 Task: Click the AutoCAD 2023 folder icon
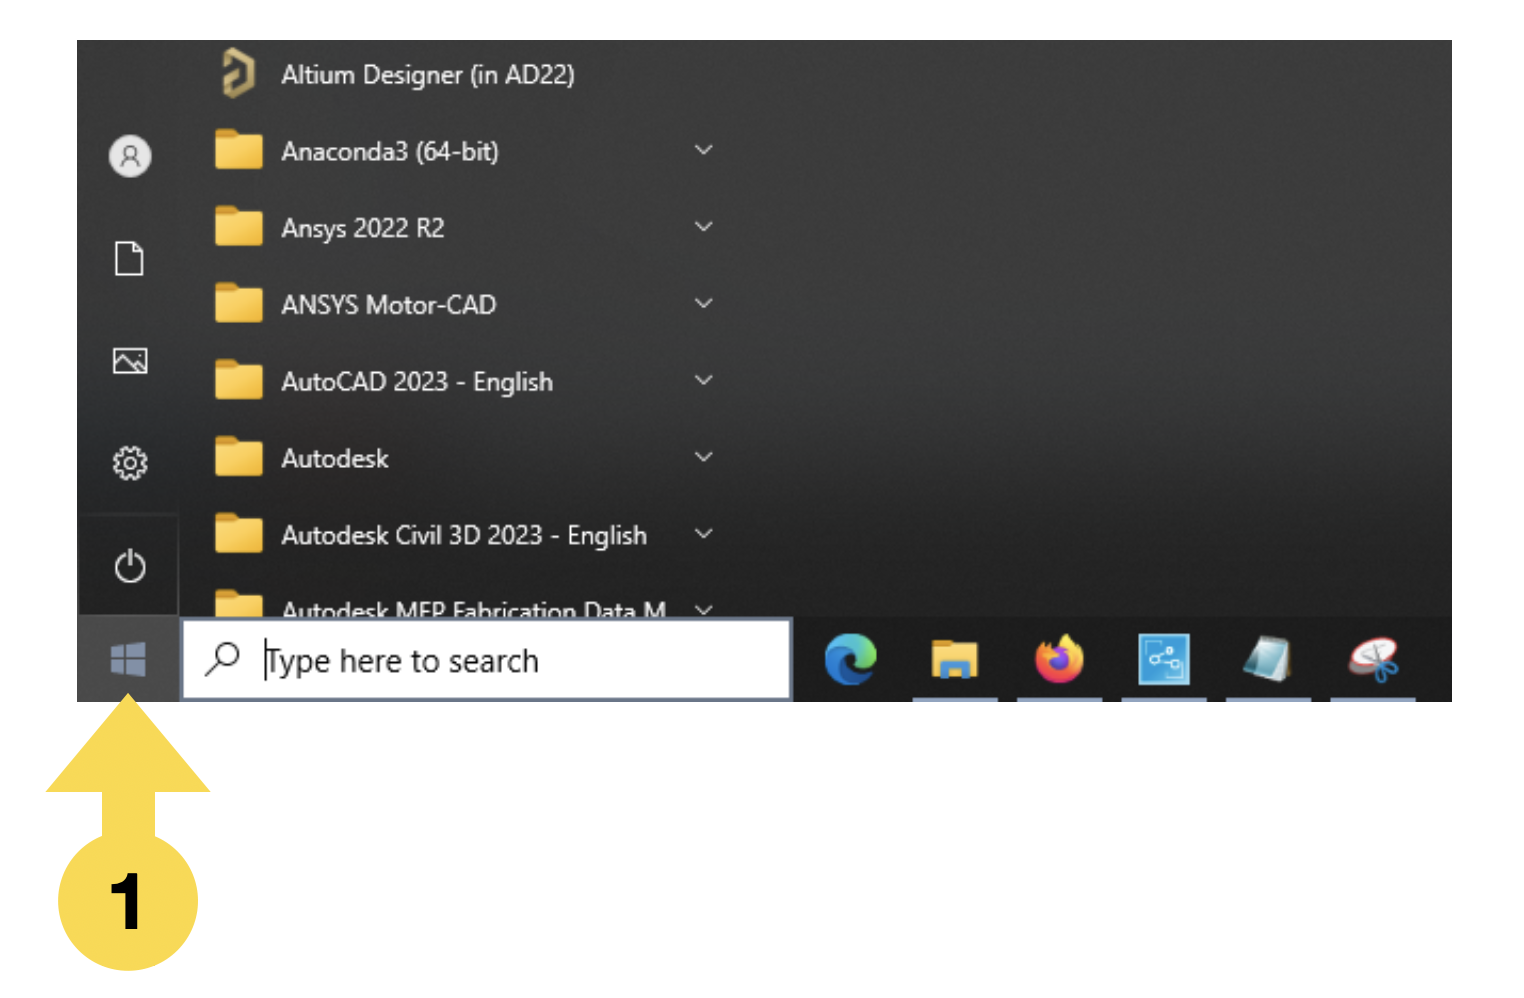(x=238, y=381)
